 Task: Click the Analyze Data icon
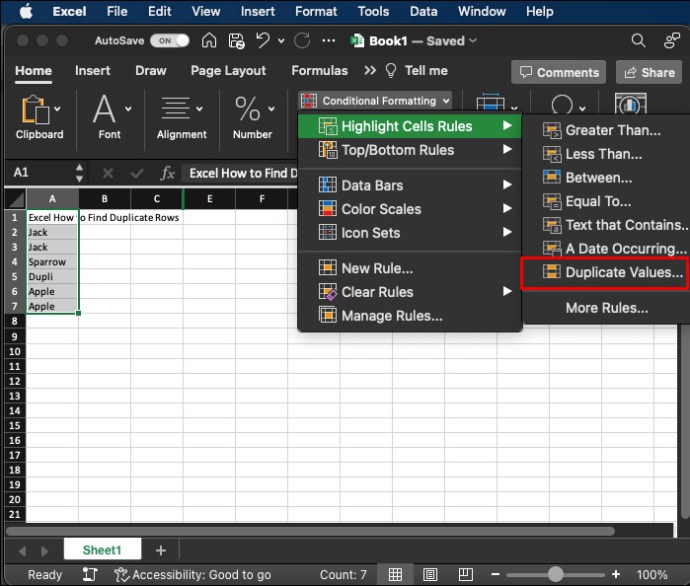[630, 104]
